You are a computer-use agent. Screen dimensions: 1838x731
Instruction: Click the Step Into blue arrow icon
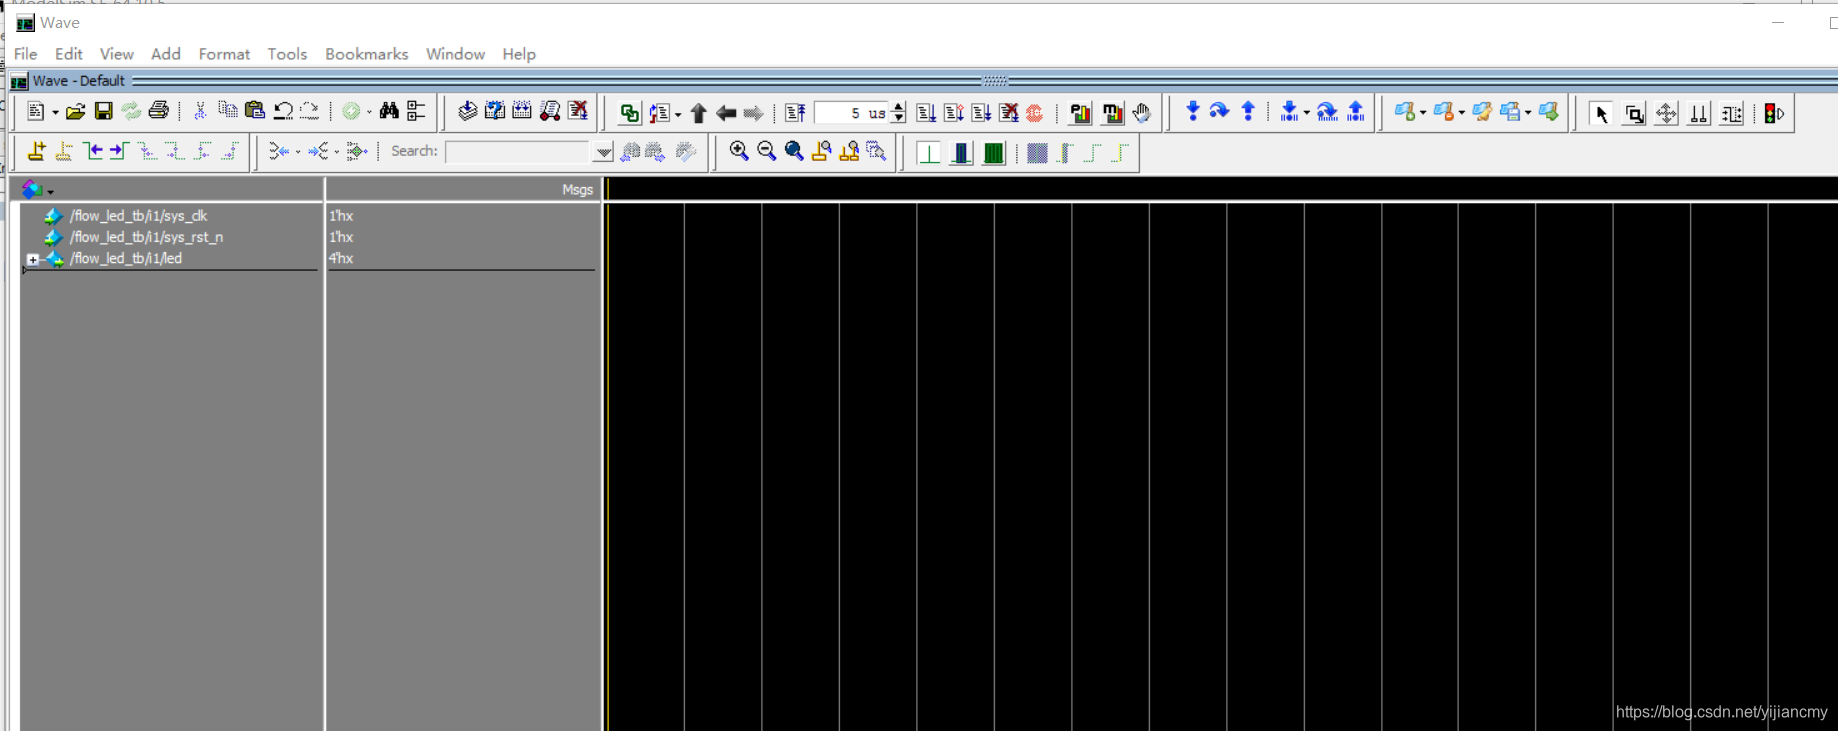click(x=1192, y=111)
